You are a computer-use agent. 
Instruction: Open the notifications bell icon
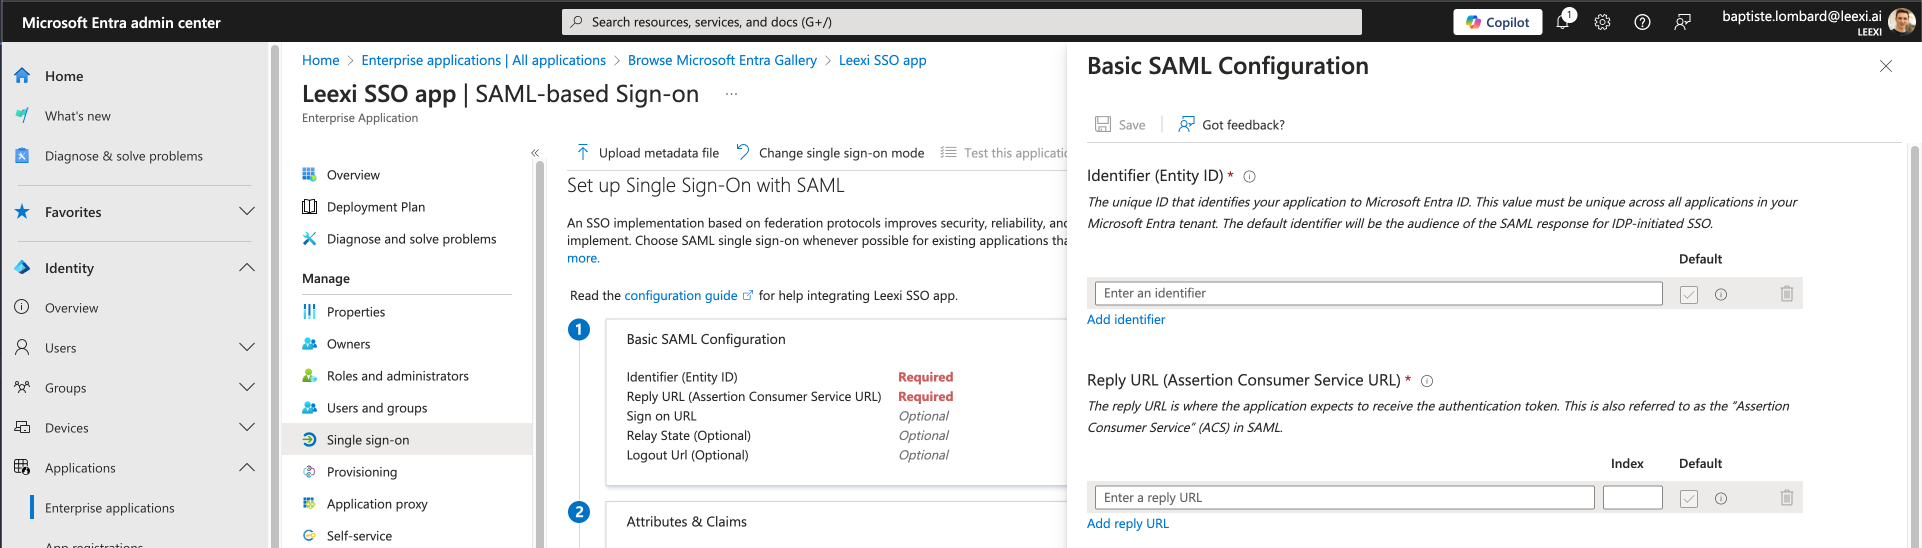(x=1563, y=22)
